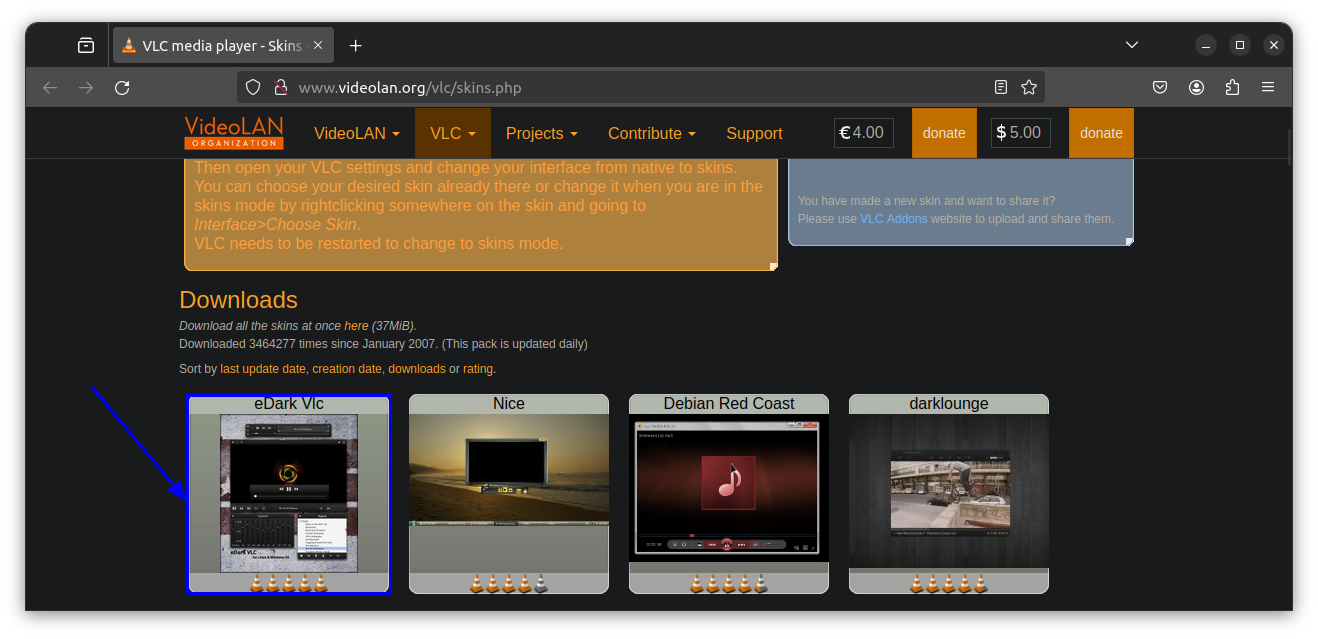
Task: Open the list all tabs chevron
Action: (1132, 45)
